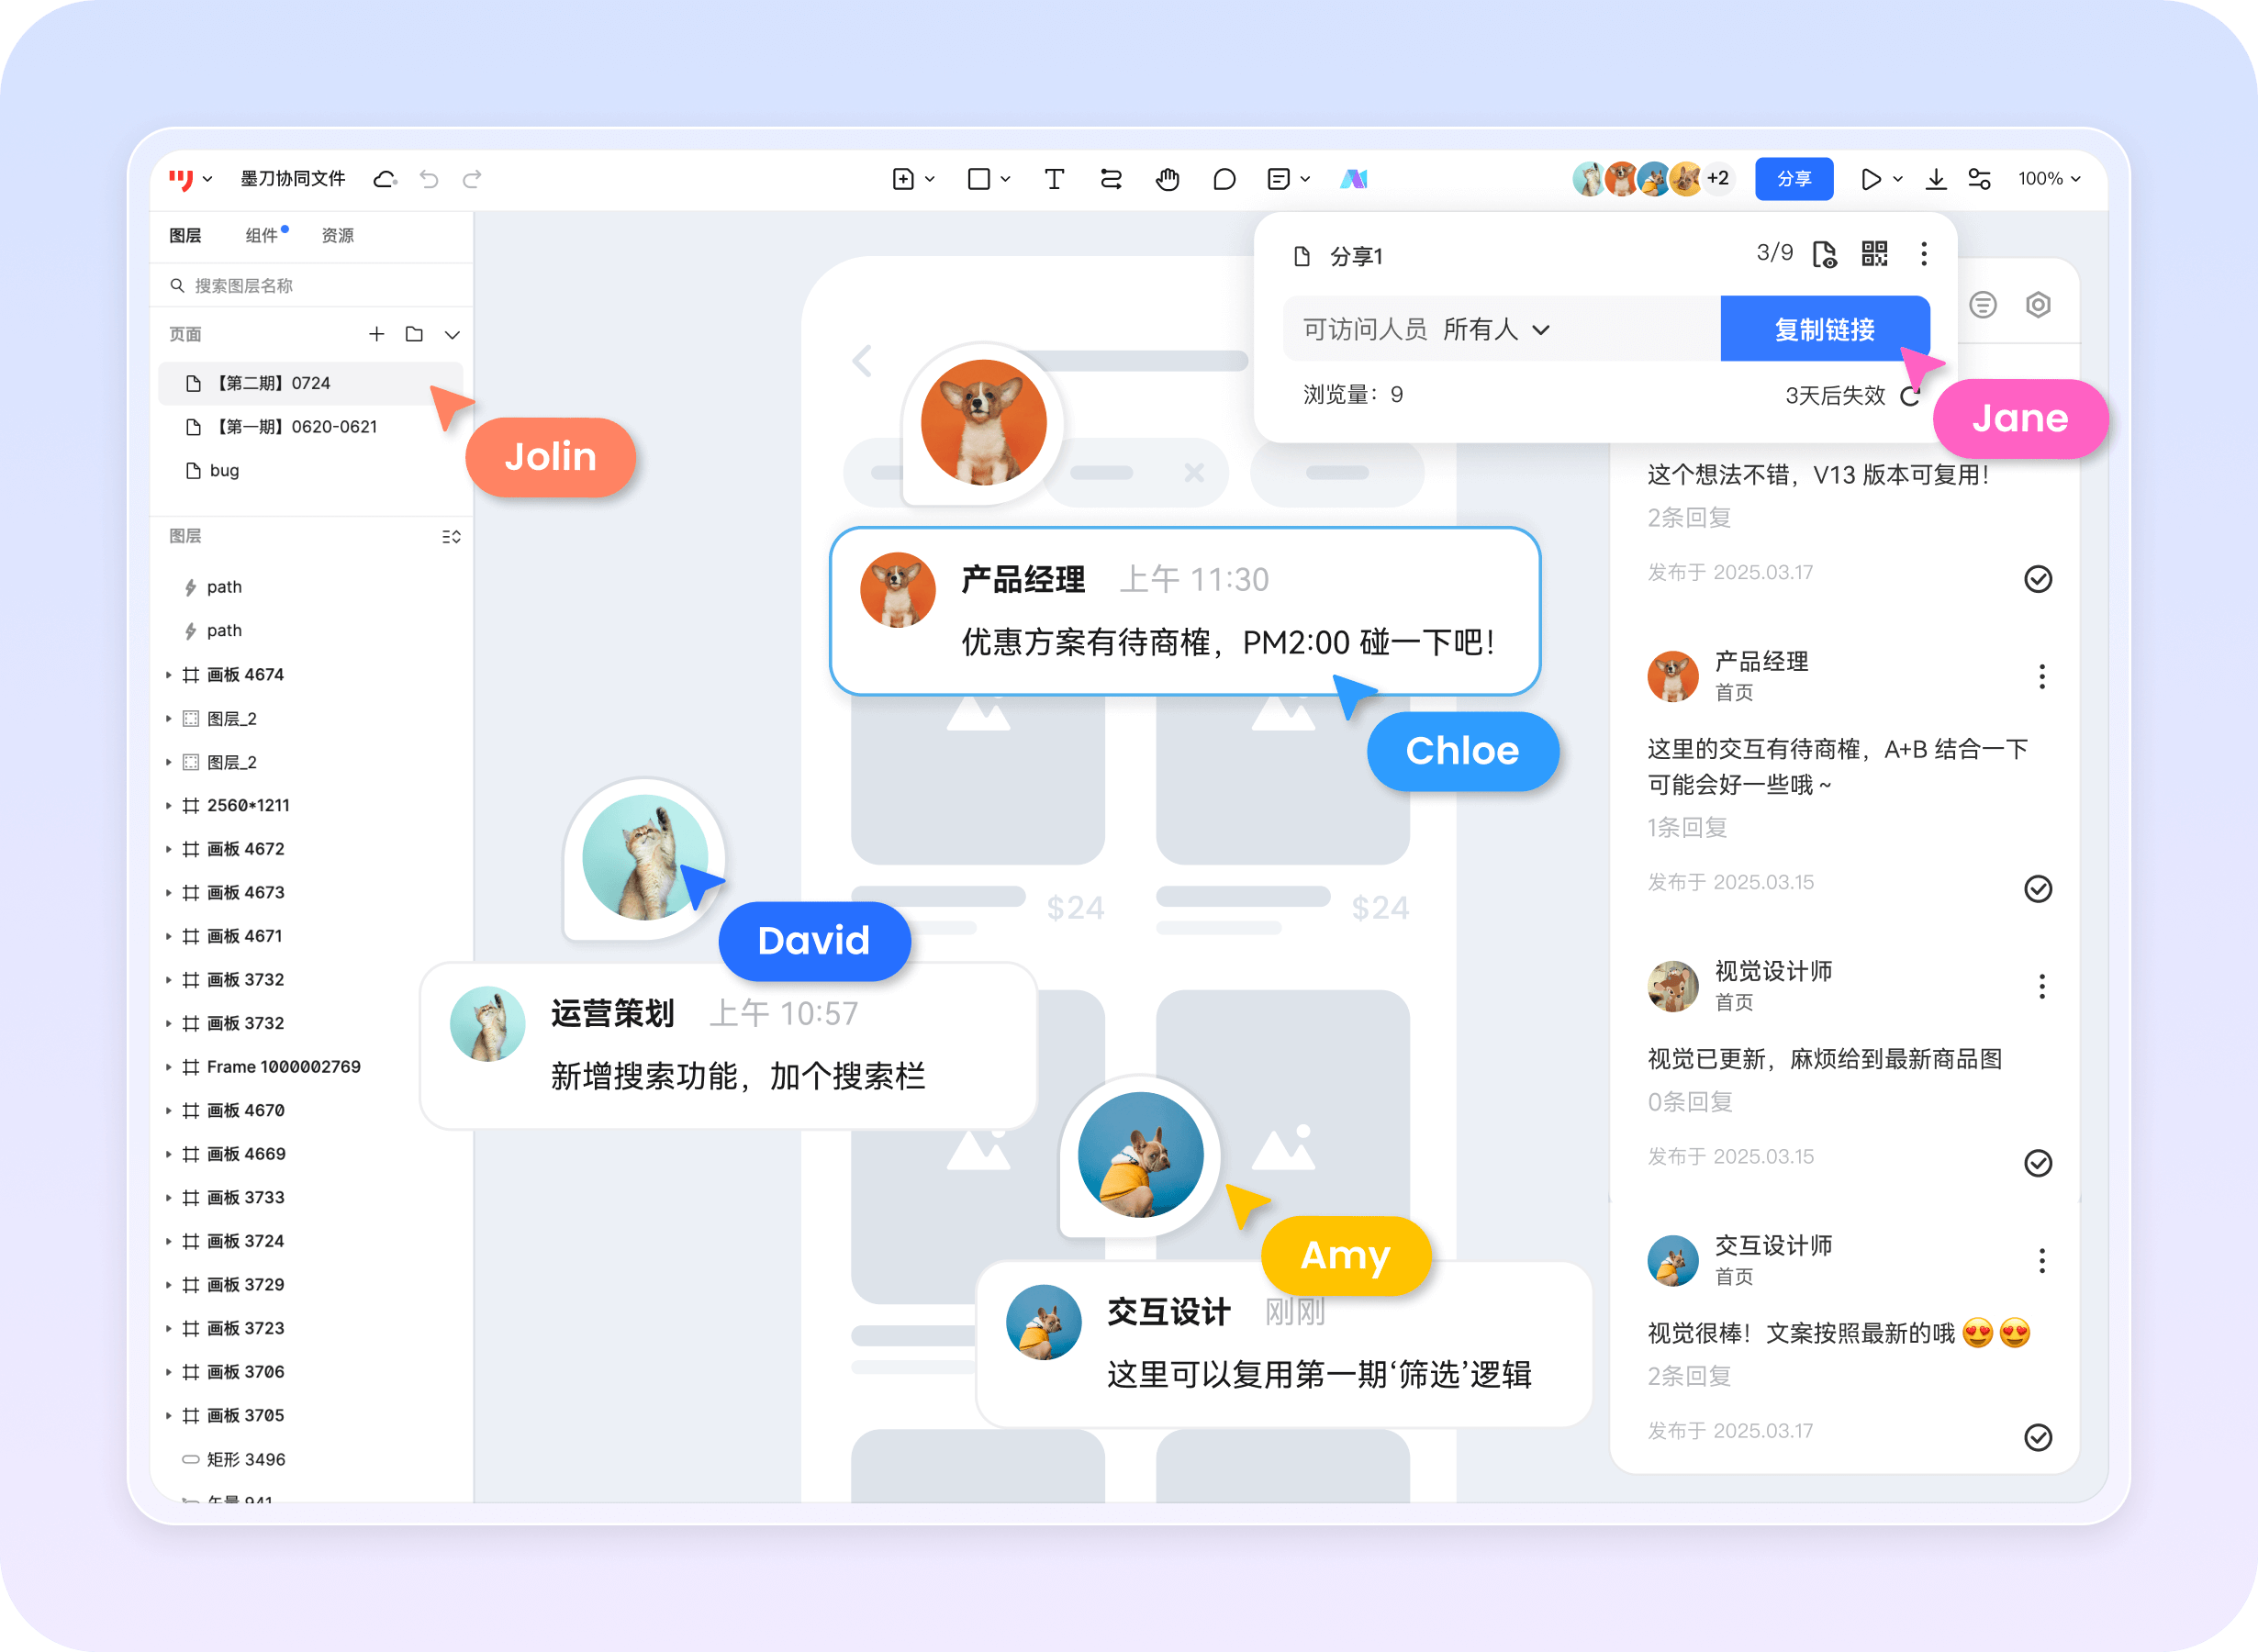This screenshot has width=2258, height=1652.
Task: Open more options for 视觉设计师 comment
Action: click(2042, 987)
